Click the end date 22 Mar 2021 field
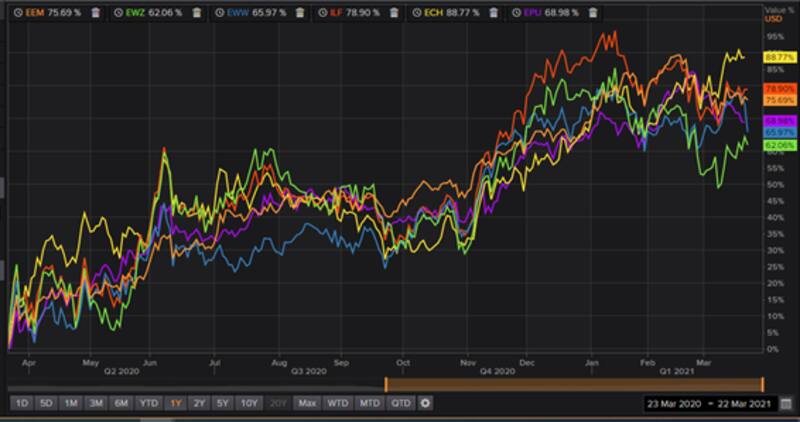This screenshot has width=800, height=422. pyautogui.click(x=744, y=403)
